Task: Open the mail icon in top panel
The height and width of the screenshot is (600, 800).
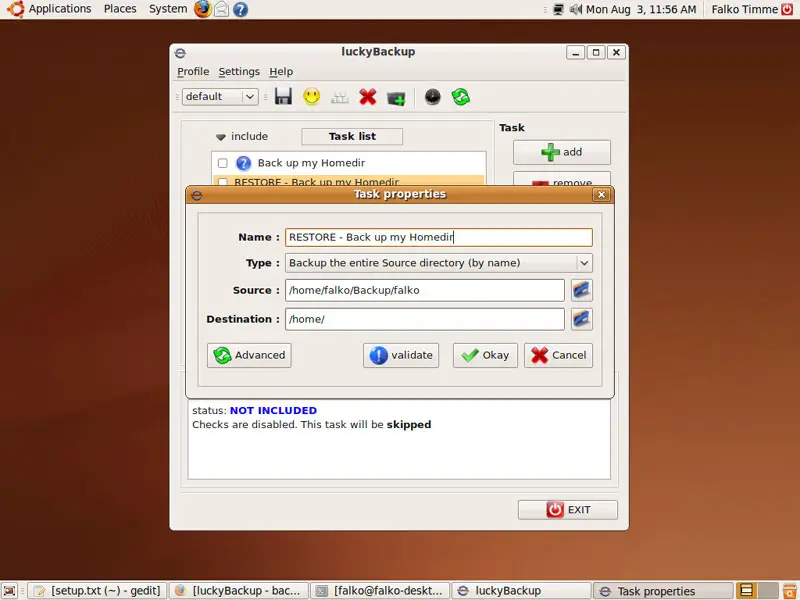Action: (221, 9)
